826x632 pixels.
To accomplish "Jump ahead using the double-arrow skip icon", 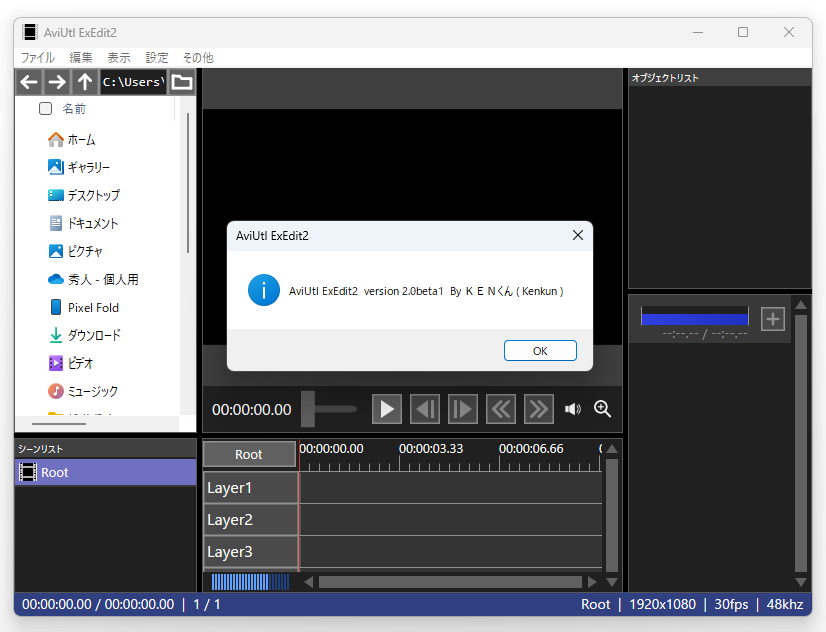I will point(538,408).
